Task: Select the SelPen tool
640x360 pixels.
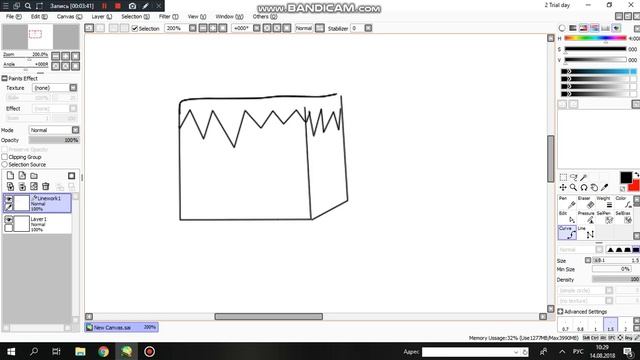Action: point(604,217)
